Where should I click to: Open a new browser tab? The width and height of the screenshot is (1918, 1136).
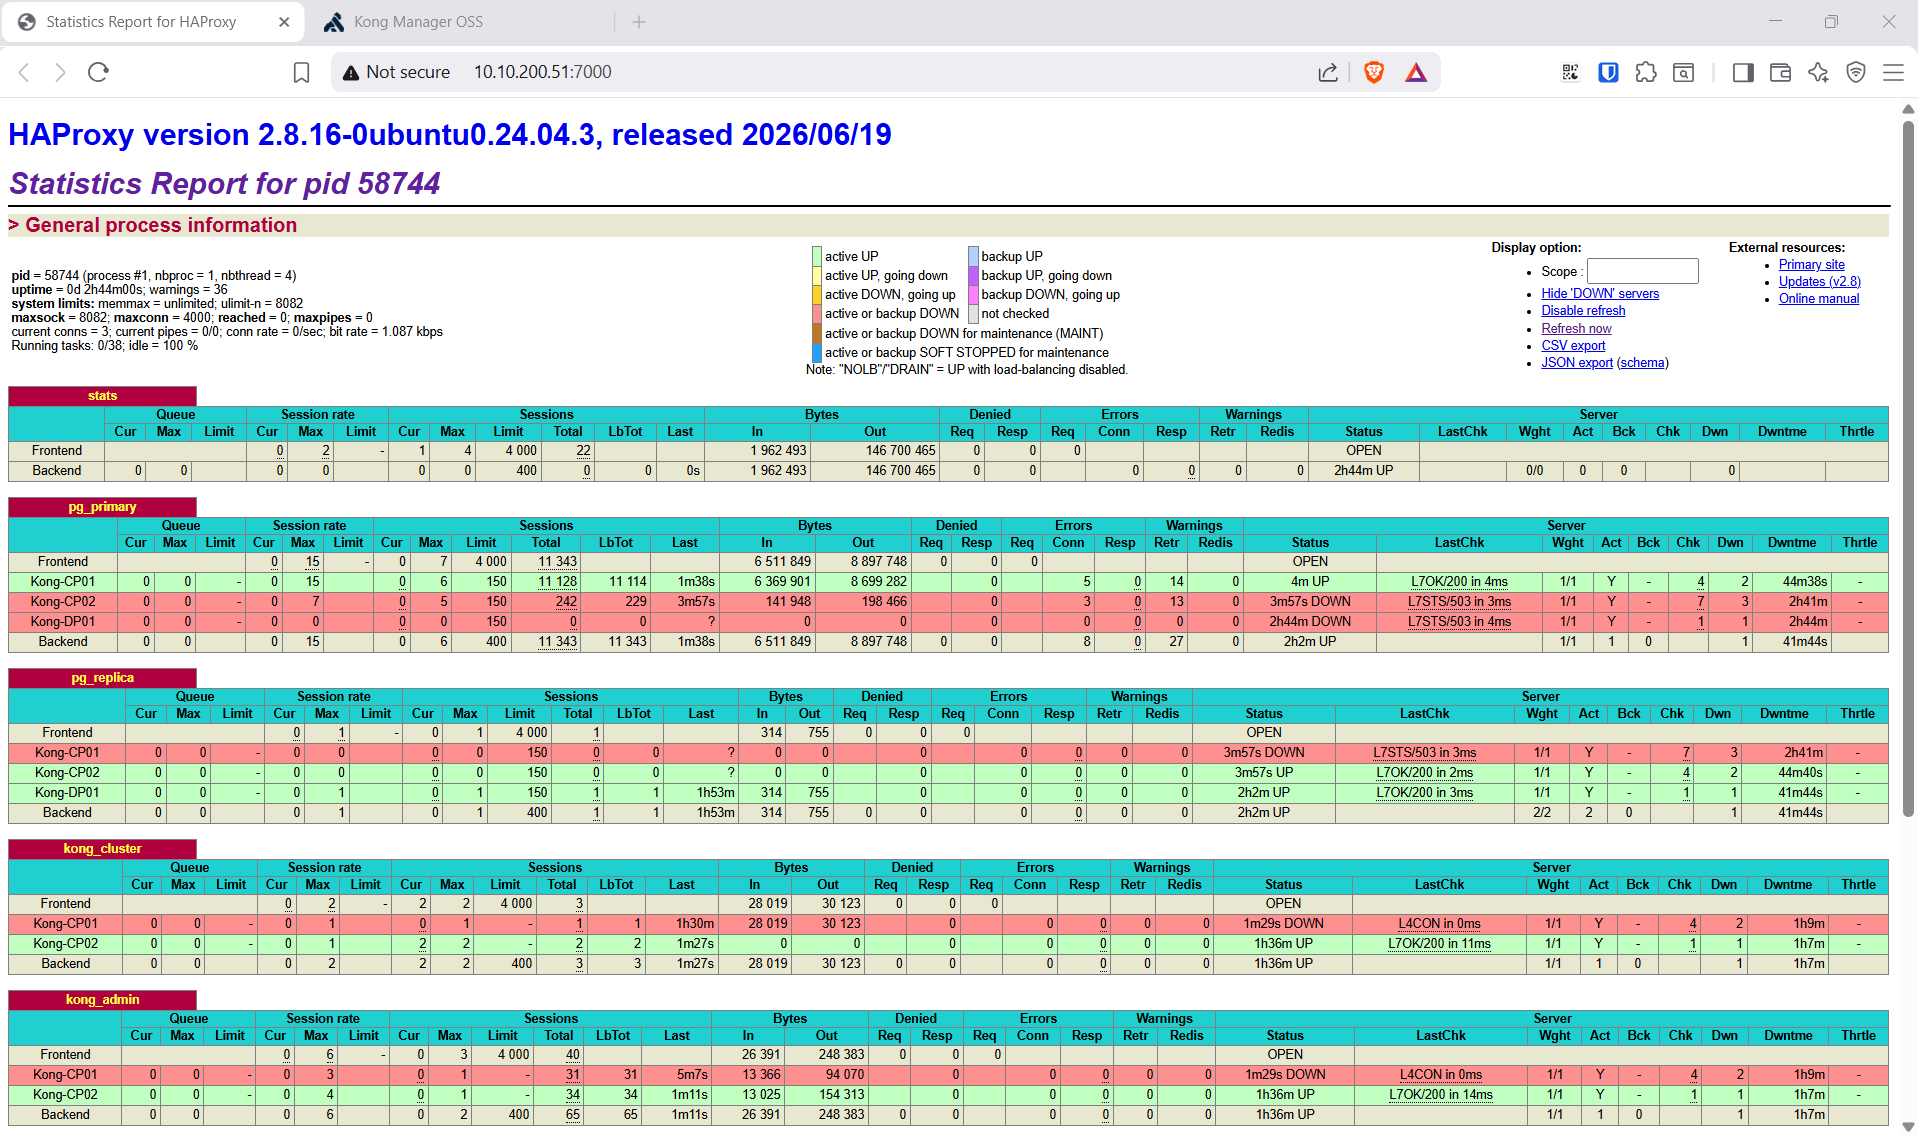click(x=639, y=22)
